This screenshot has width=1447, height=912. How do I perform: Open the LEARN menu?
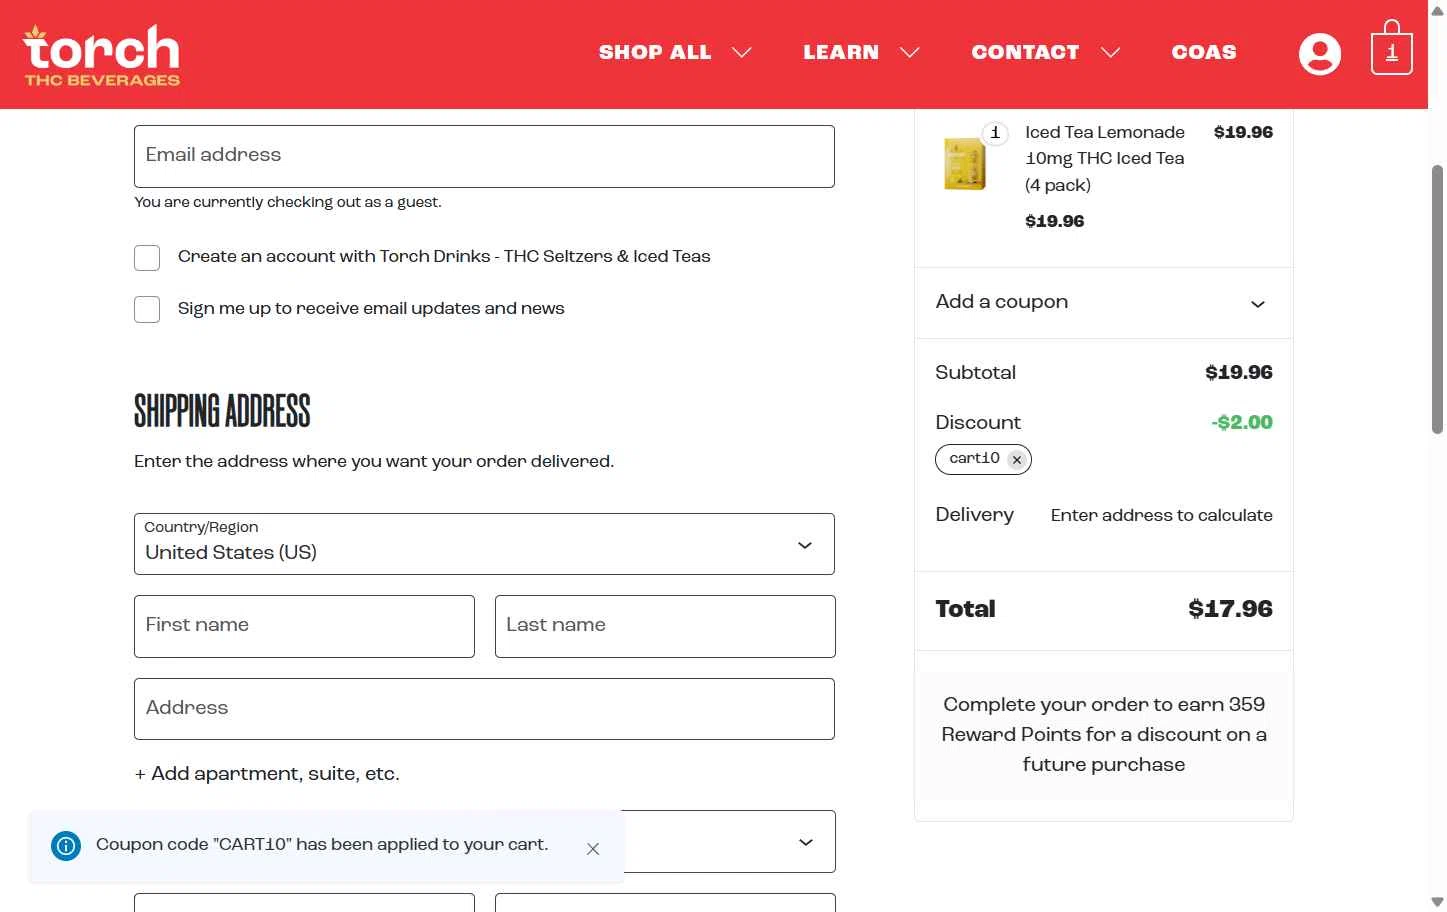click(x=841, y=53)
